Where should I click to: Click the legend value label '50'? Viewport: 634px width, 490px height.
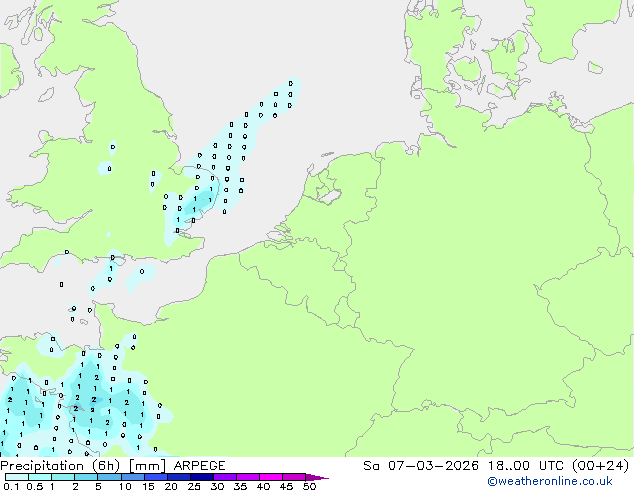point(309,486)
